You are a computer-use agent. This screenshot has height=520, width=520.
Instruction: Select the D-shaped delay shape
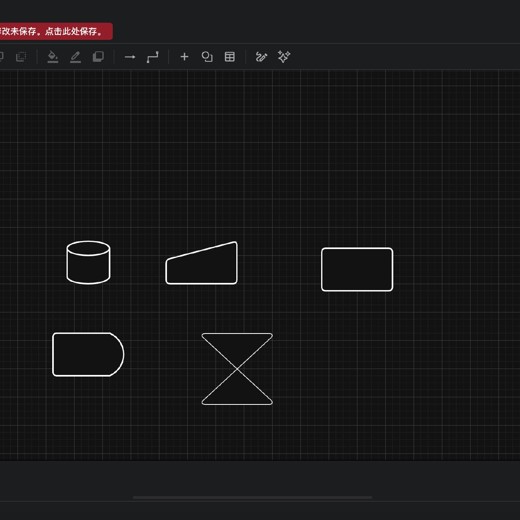(x=88, y=354)
